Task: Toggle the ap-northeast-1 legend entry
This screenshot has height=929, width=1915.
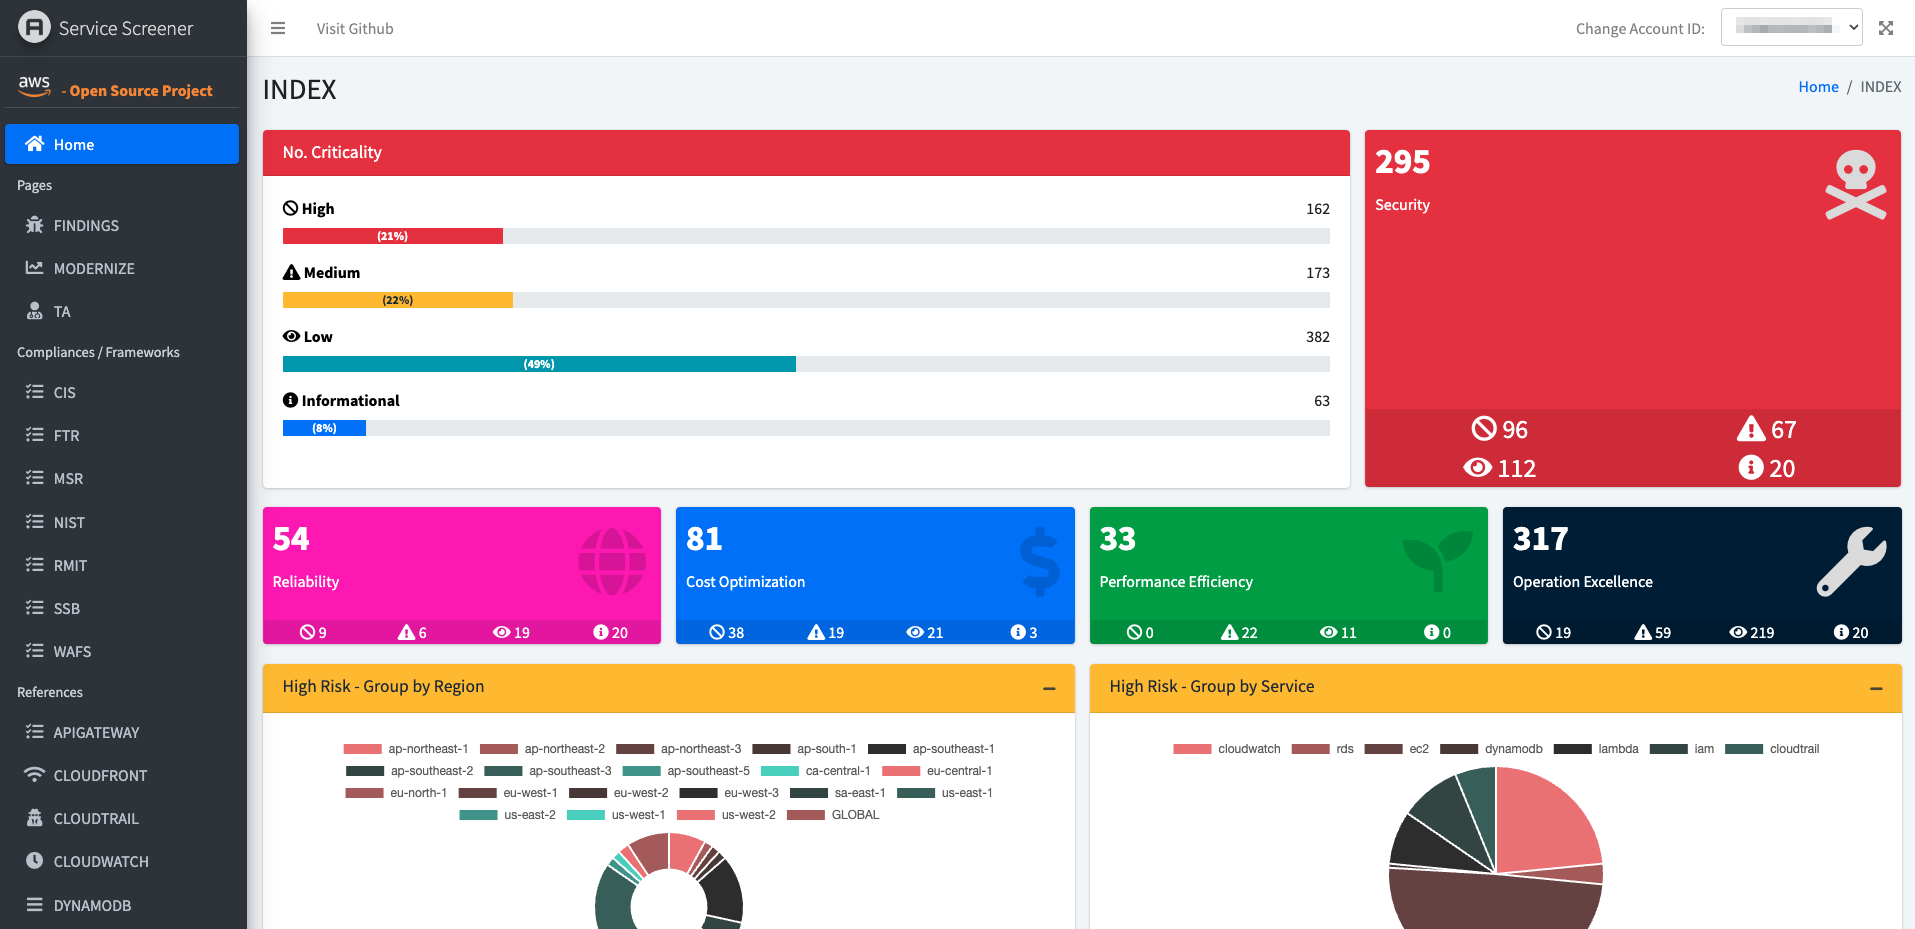Action: pyautogui.click(x=427, y=748)
